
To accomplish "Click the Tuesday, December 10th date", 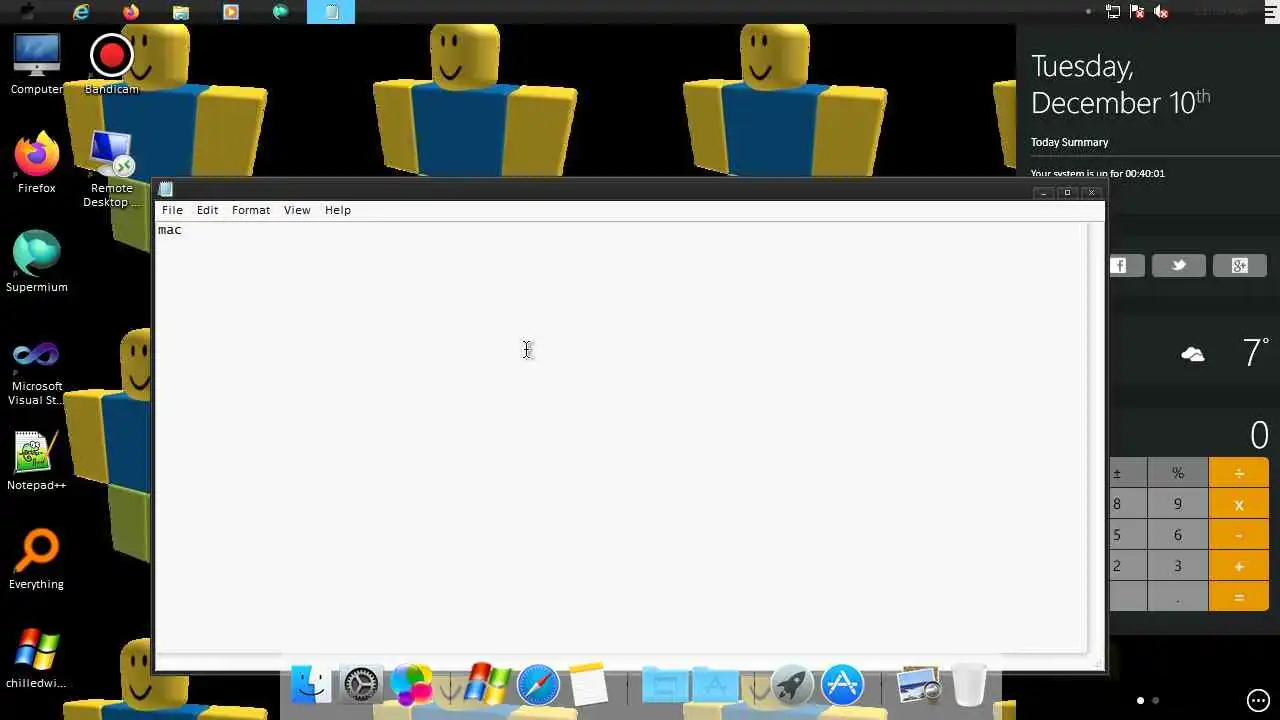I will [1120, 84].
